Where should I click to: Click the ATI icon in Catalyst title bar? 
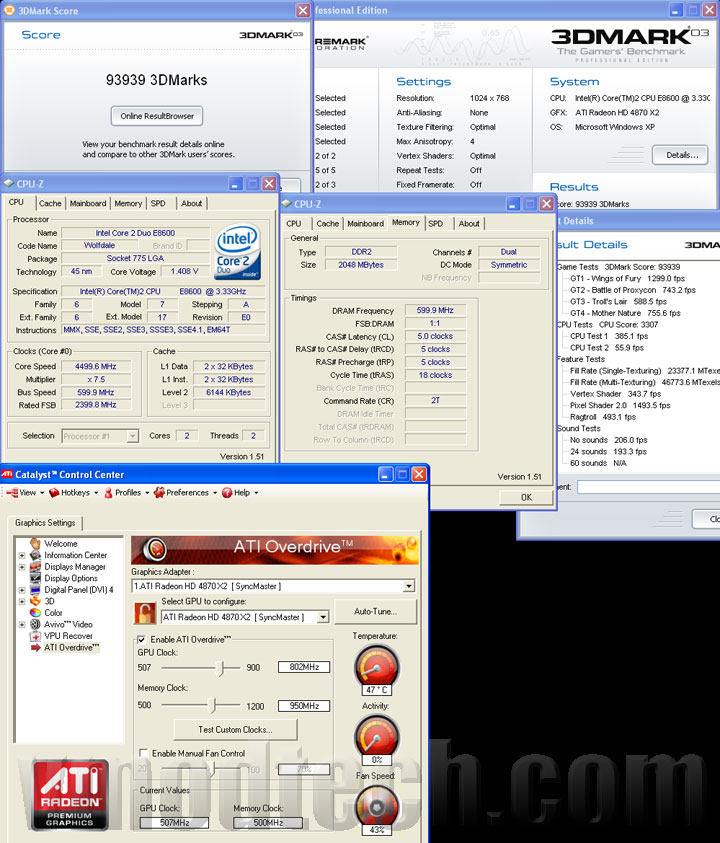pyautogui.click(x=7, y=474)
